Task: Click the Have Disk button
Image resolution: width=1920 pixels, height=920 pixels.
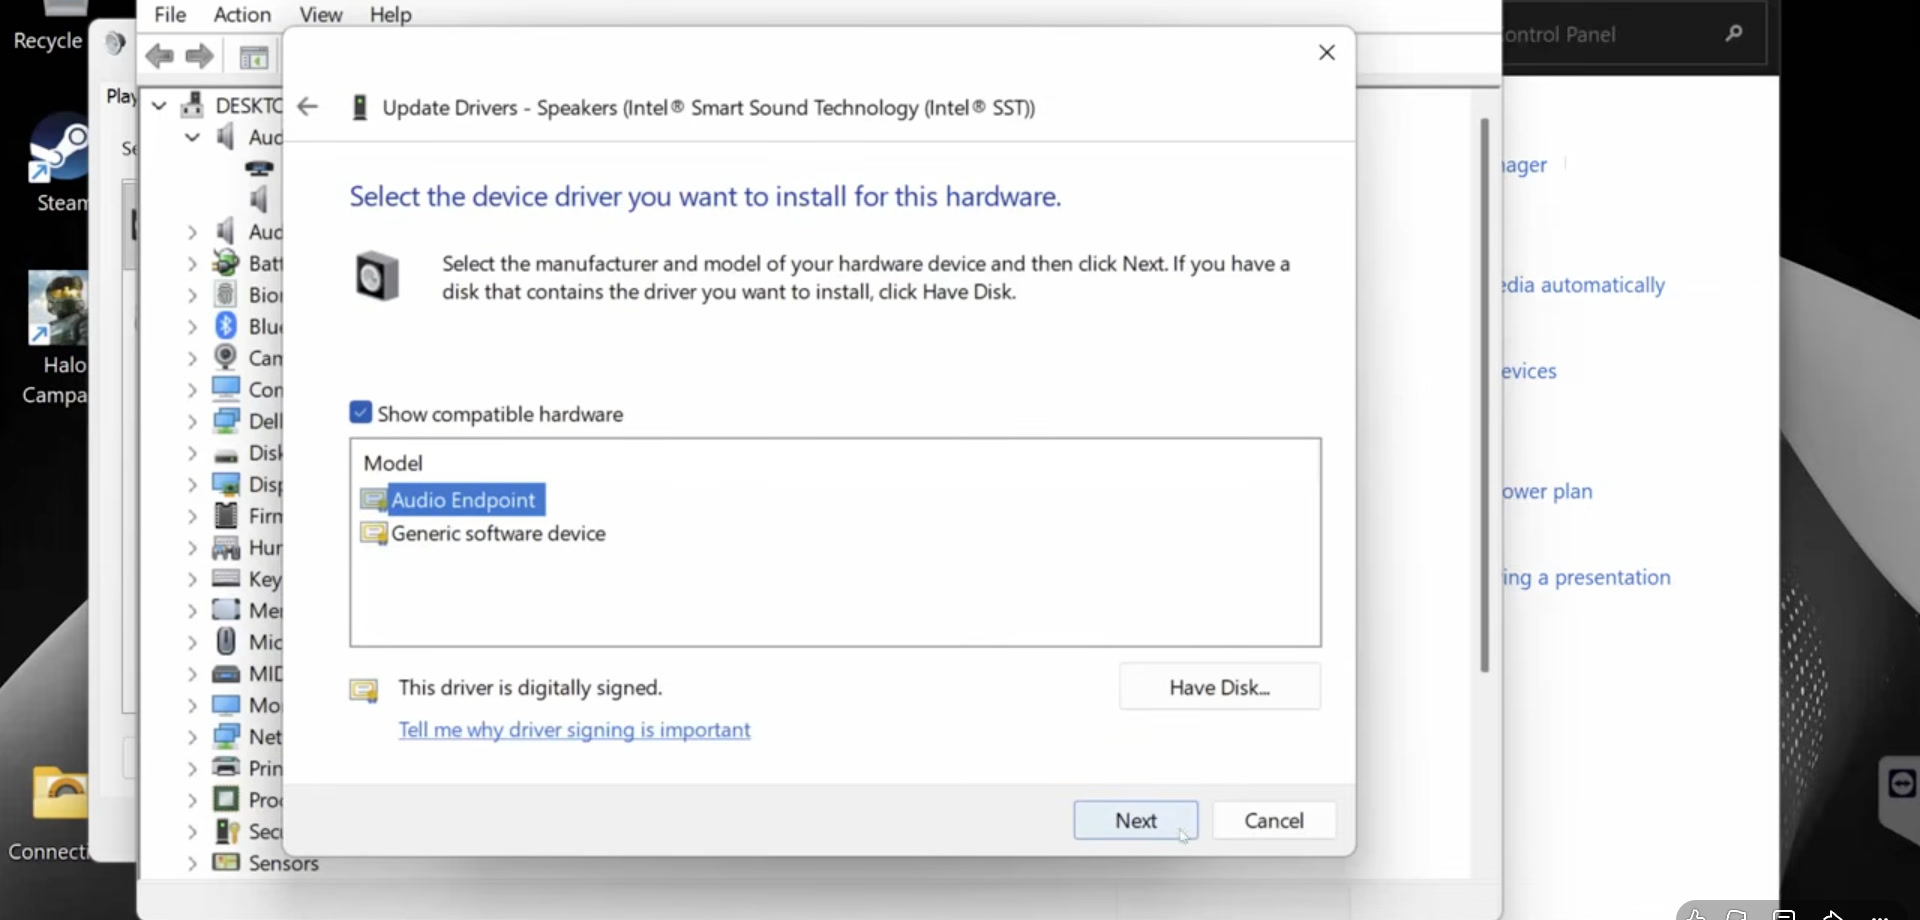Action: click(1220, 687)
